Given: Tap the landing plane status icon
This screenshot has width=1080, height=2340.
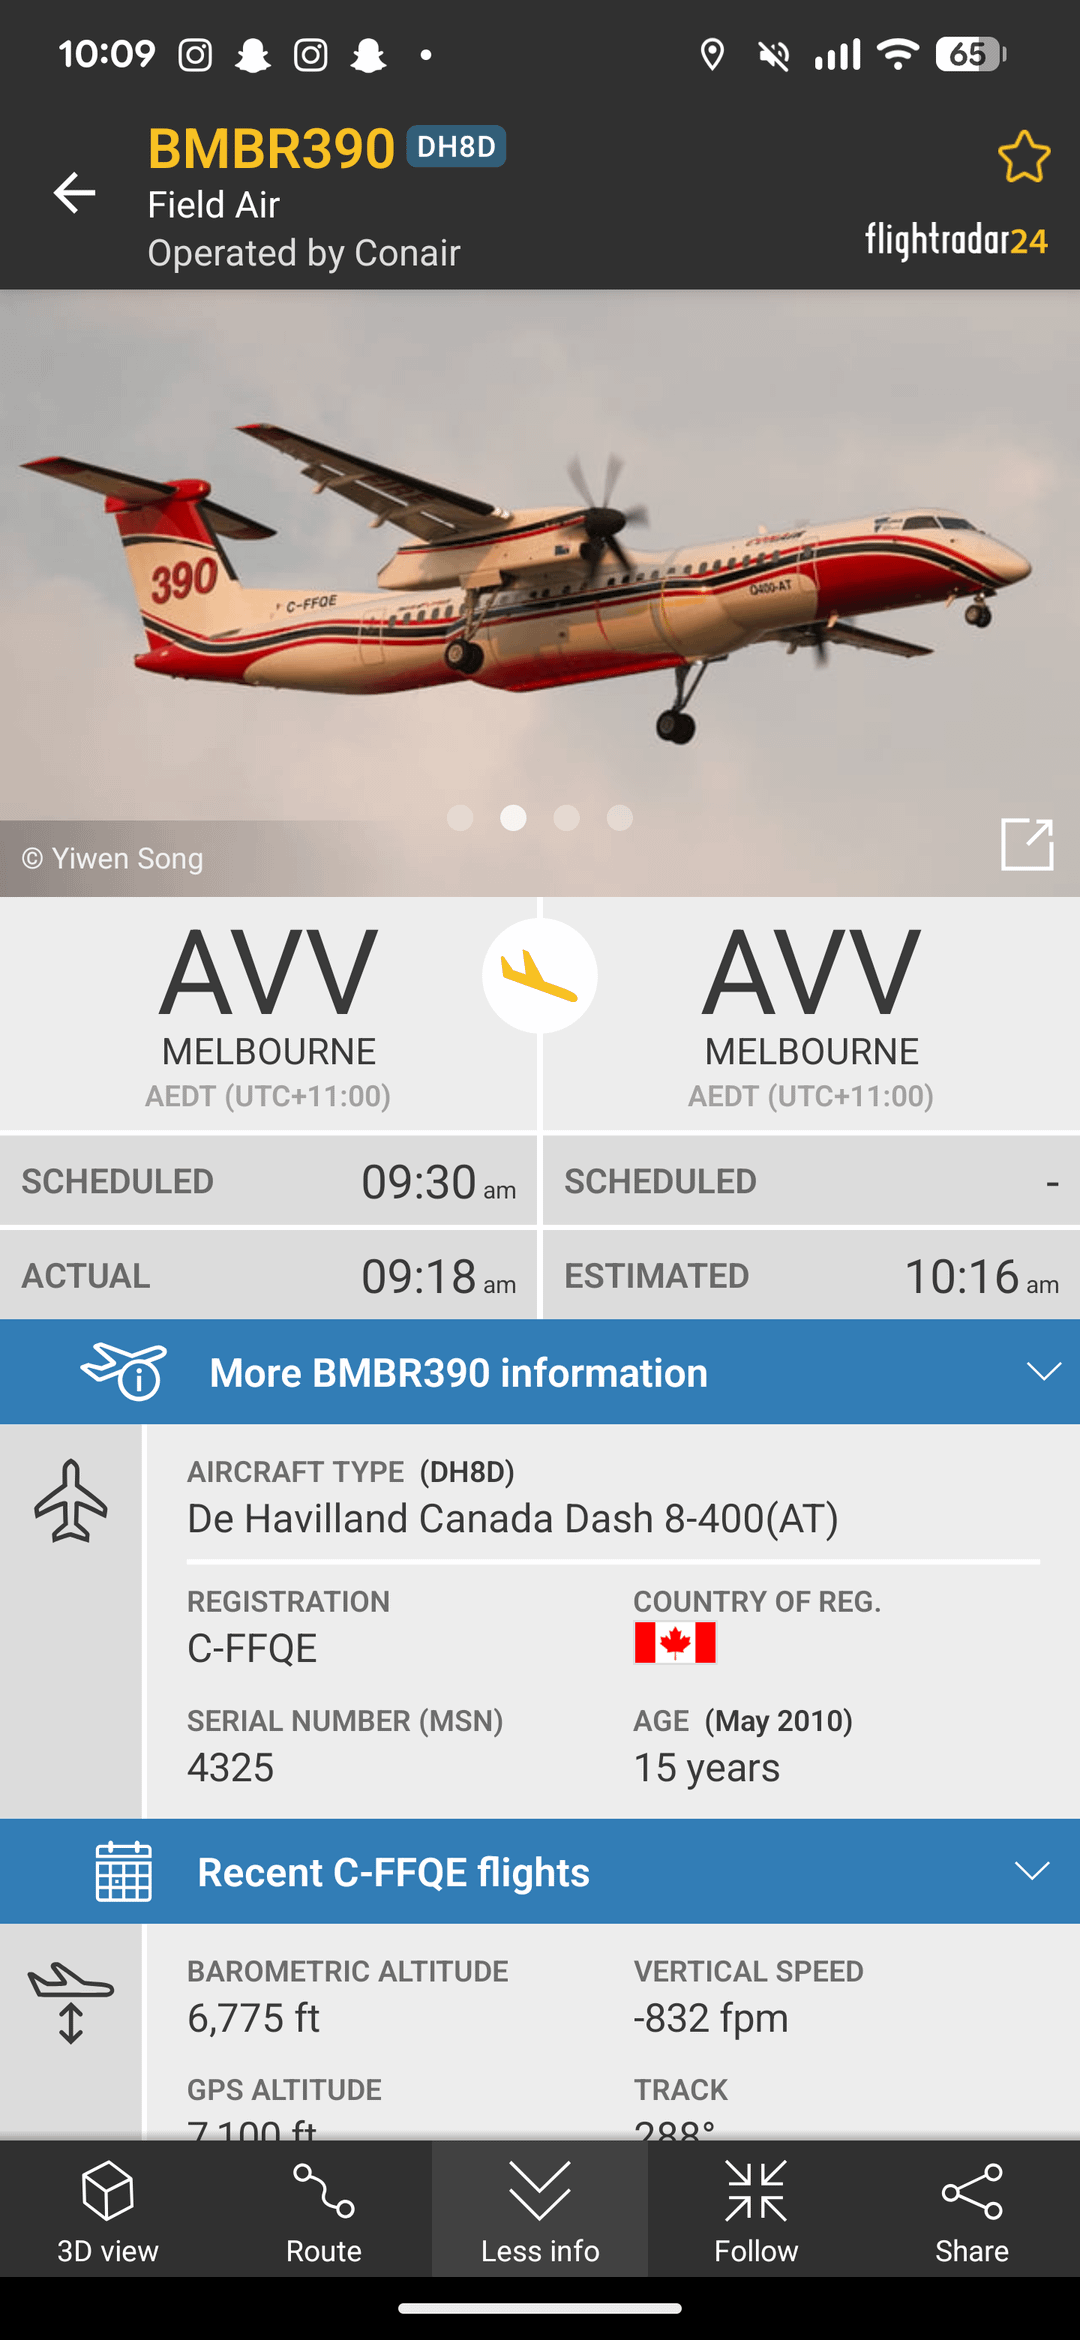Looking at the screenshot, I should (540, 976).
